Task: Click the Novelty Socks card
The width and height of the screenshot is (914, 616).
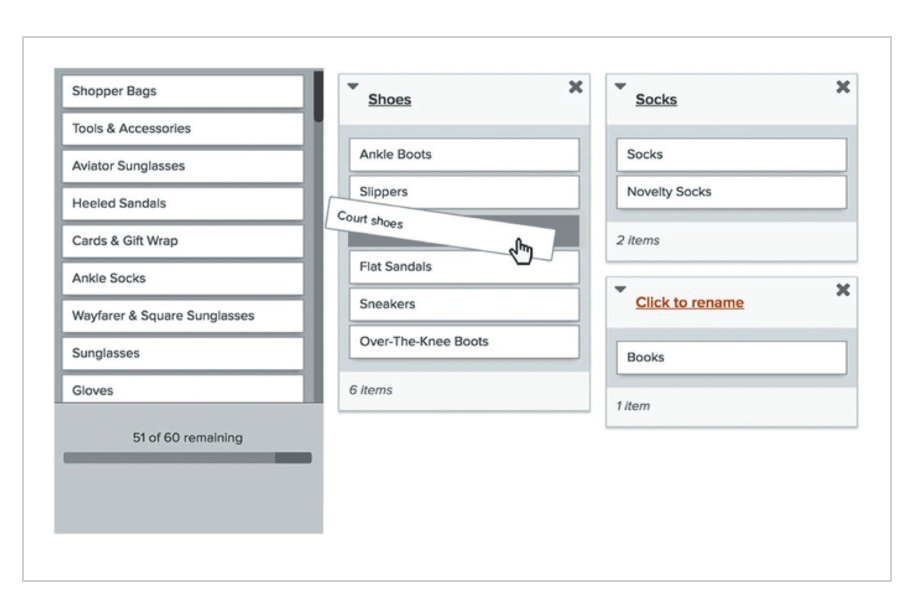Action: (x=732, y=192)
